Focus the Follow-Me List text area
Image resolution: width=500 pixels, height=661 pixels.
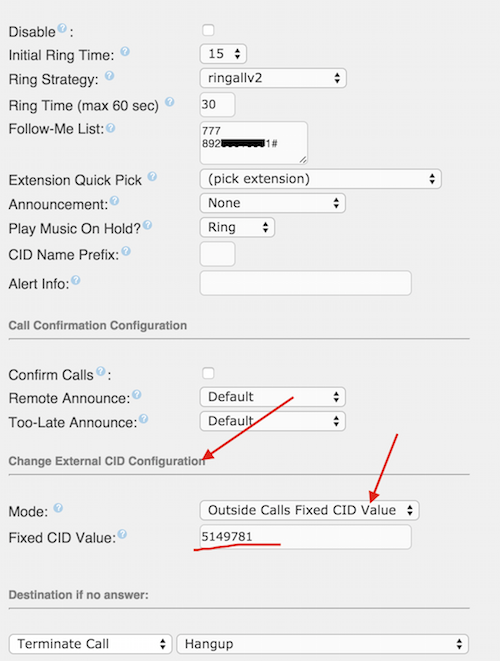[x=254, y=143]
